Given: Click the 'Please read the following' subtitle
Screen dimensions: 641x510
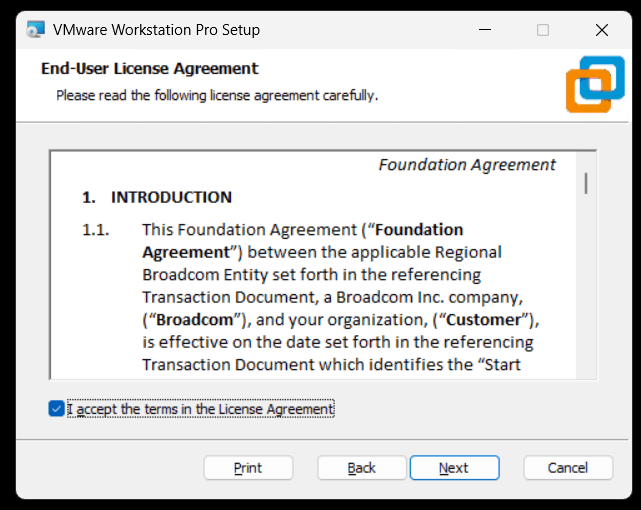Looking at the screenshot, I should pyautogui.click(x=217, y=95).
